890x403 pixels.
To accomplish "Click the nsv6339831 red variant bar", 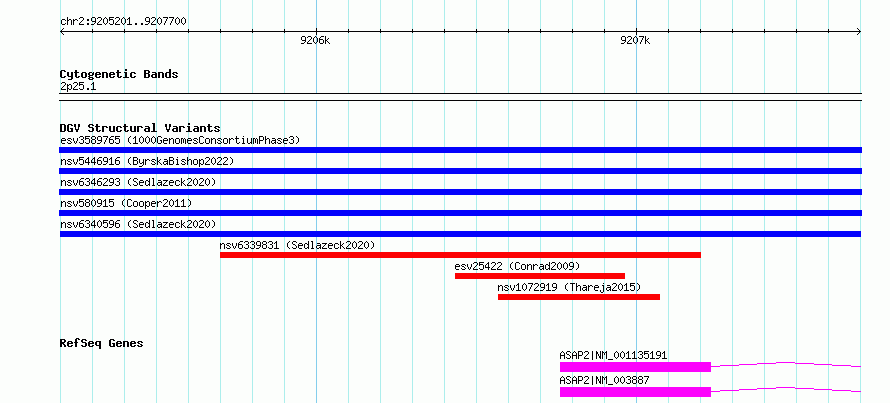I will coord(460,255).
